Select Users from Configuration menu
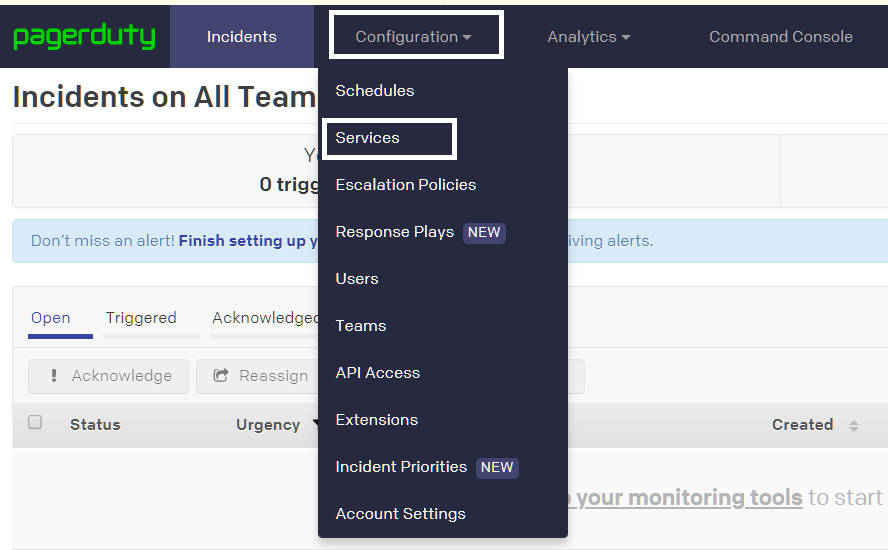Image resolution: width=888 pixels, height=550 pixels. click(x=357, y=279)
